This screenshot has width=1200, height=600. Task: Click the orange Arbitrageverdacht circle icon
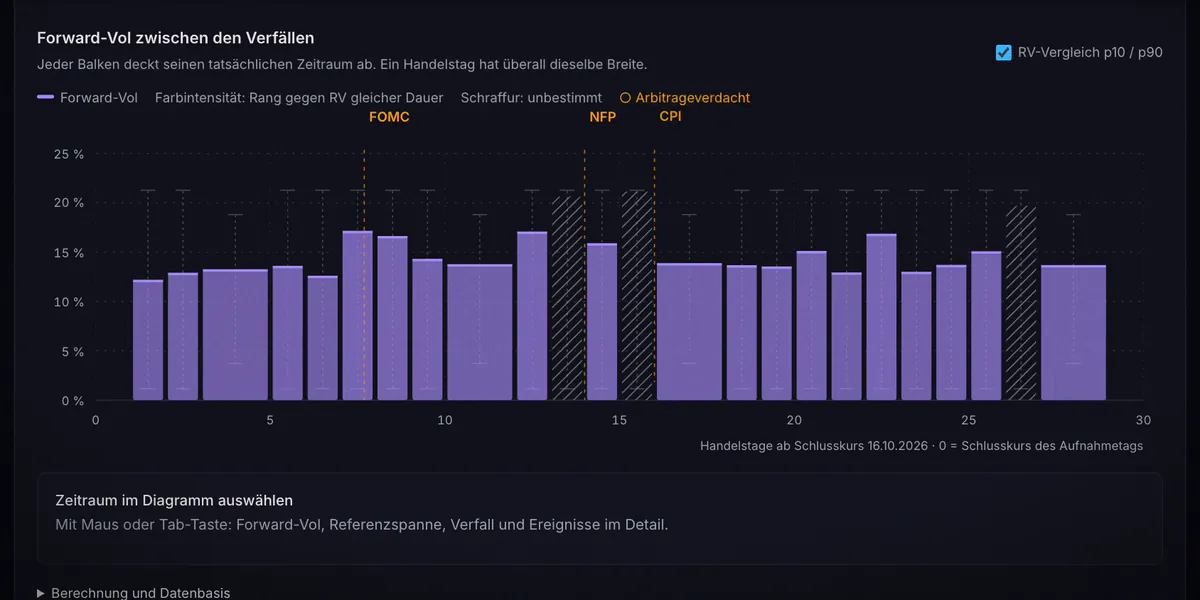pos(625,98)
